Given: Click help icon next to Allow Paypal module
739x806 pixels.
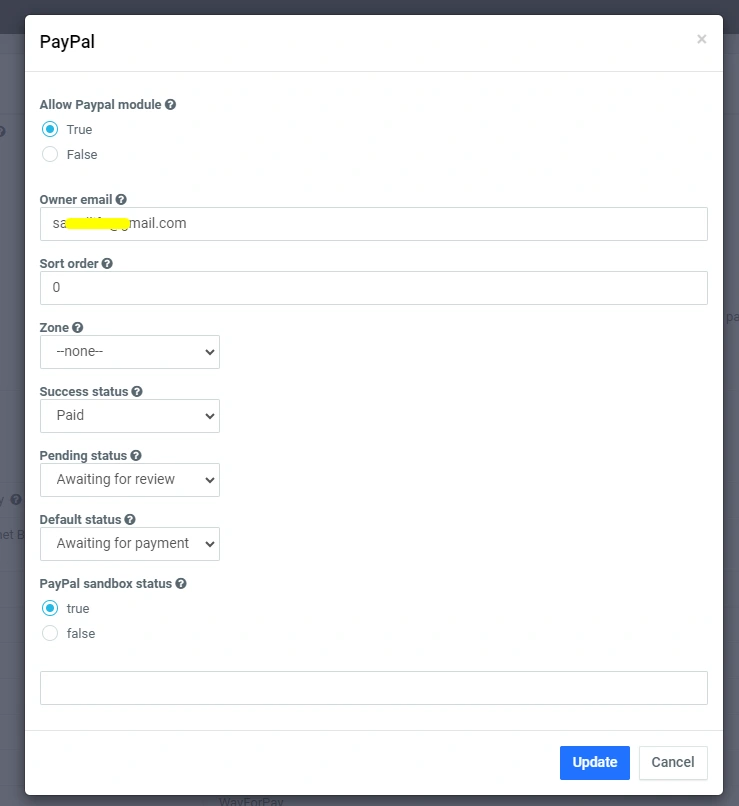Looking at the screenshot, I should click(x=170, y=104).
